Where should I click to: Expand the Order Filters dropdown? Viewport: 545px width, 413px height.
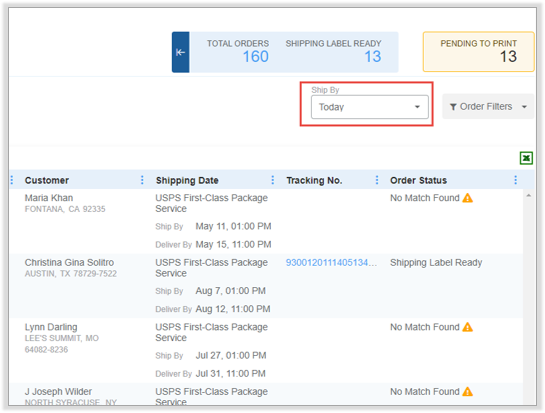tap(524, 107)
